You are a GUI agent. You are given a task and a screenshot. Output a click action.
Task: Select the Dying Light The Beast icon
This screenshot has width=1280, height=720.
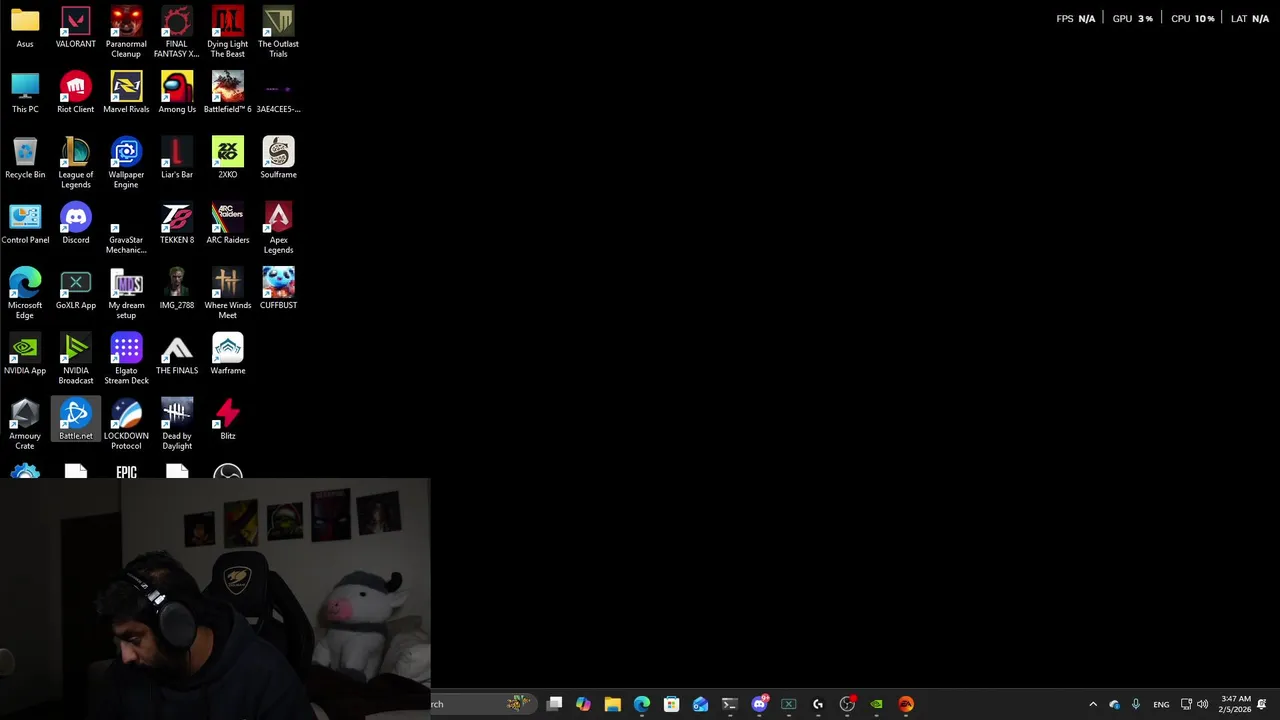228,32
